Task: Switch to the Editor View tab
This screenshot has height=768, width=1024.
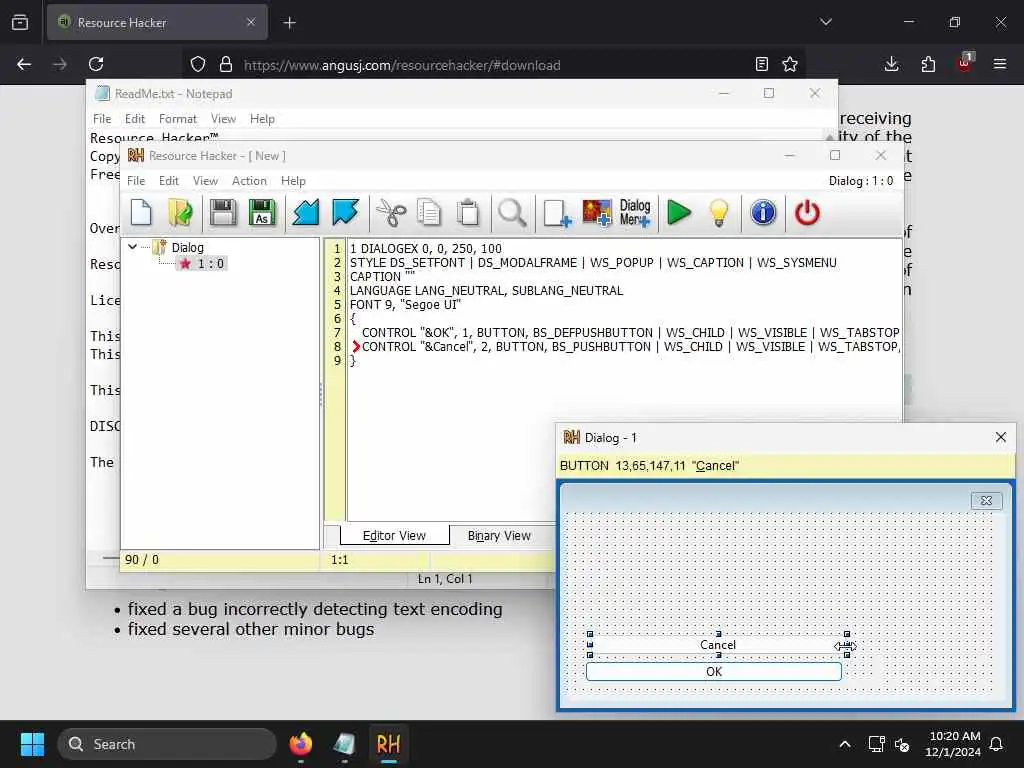Action: (x=394, y=536)
